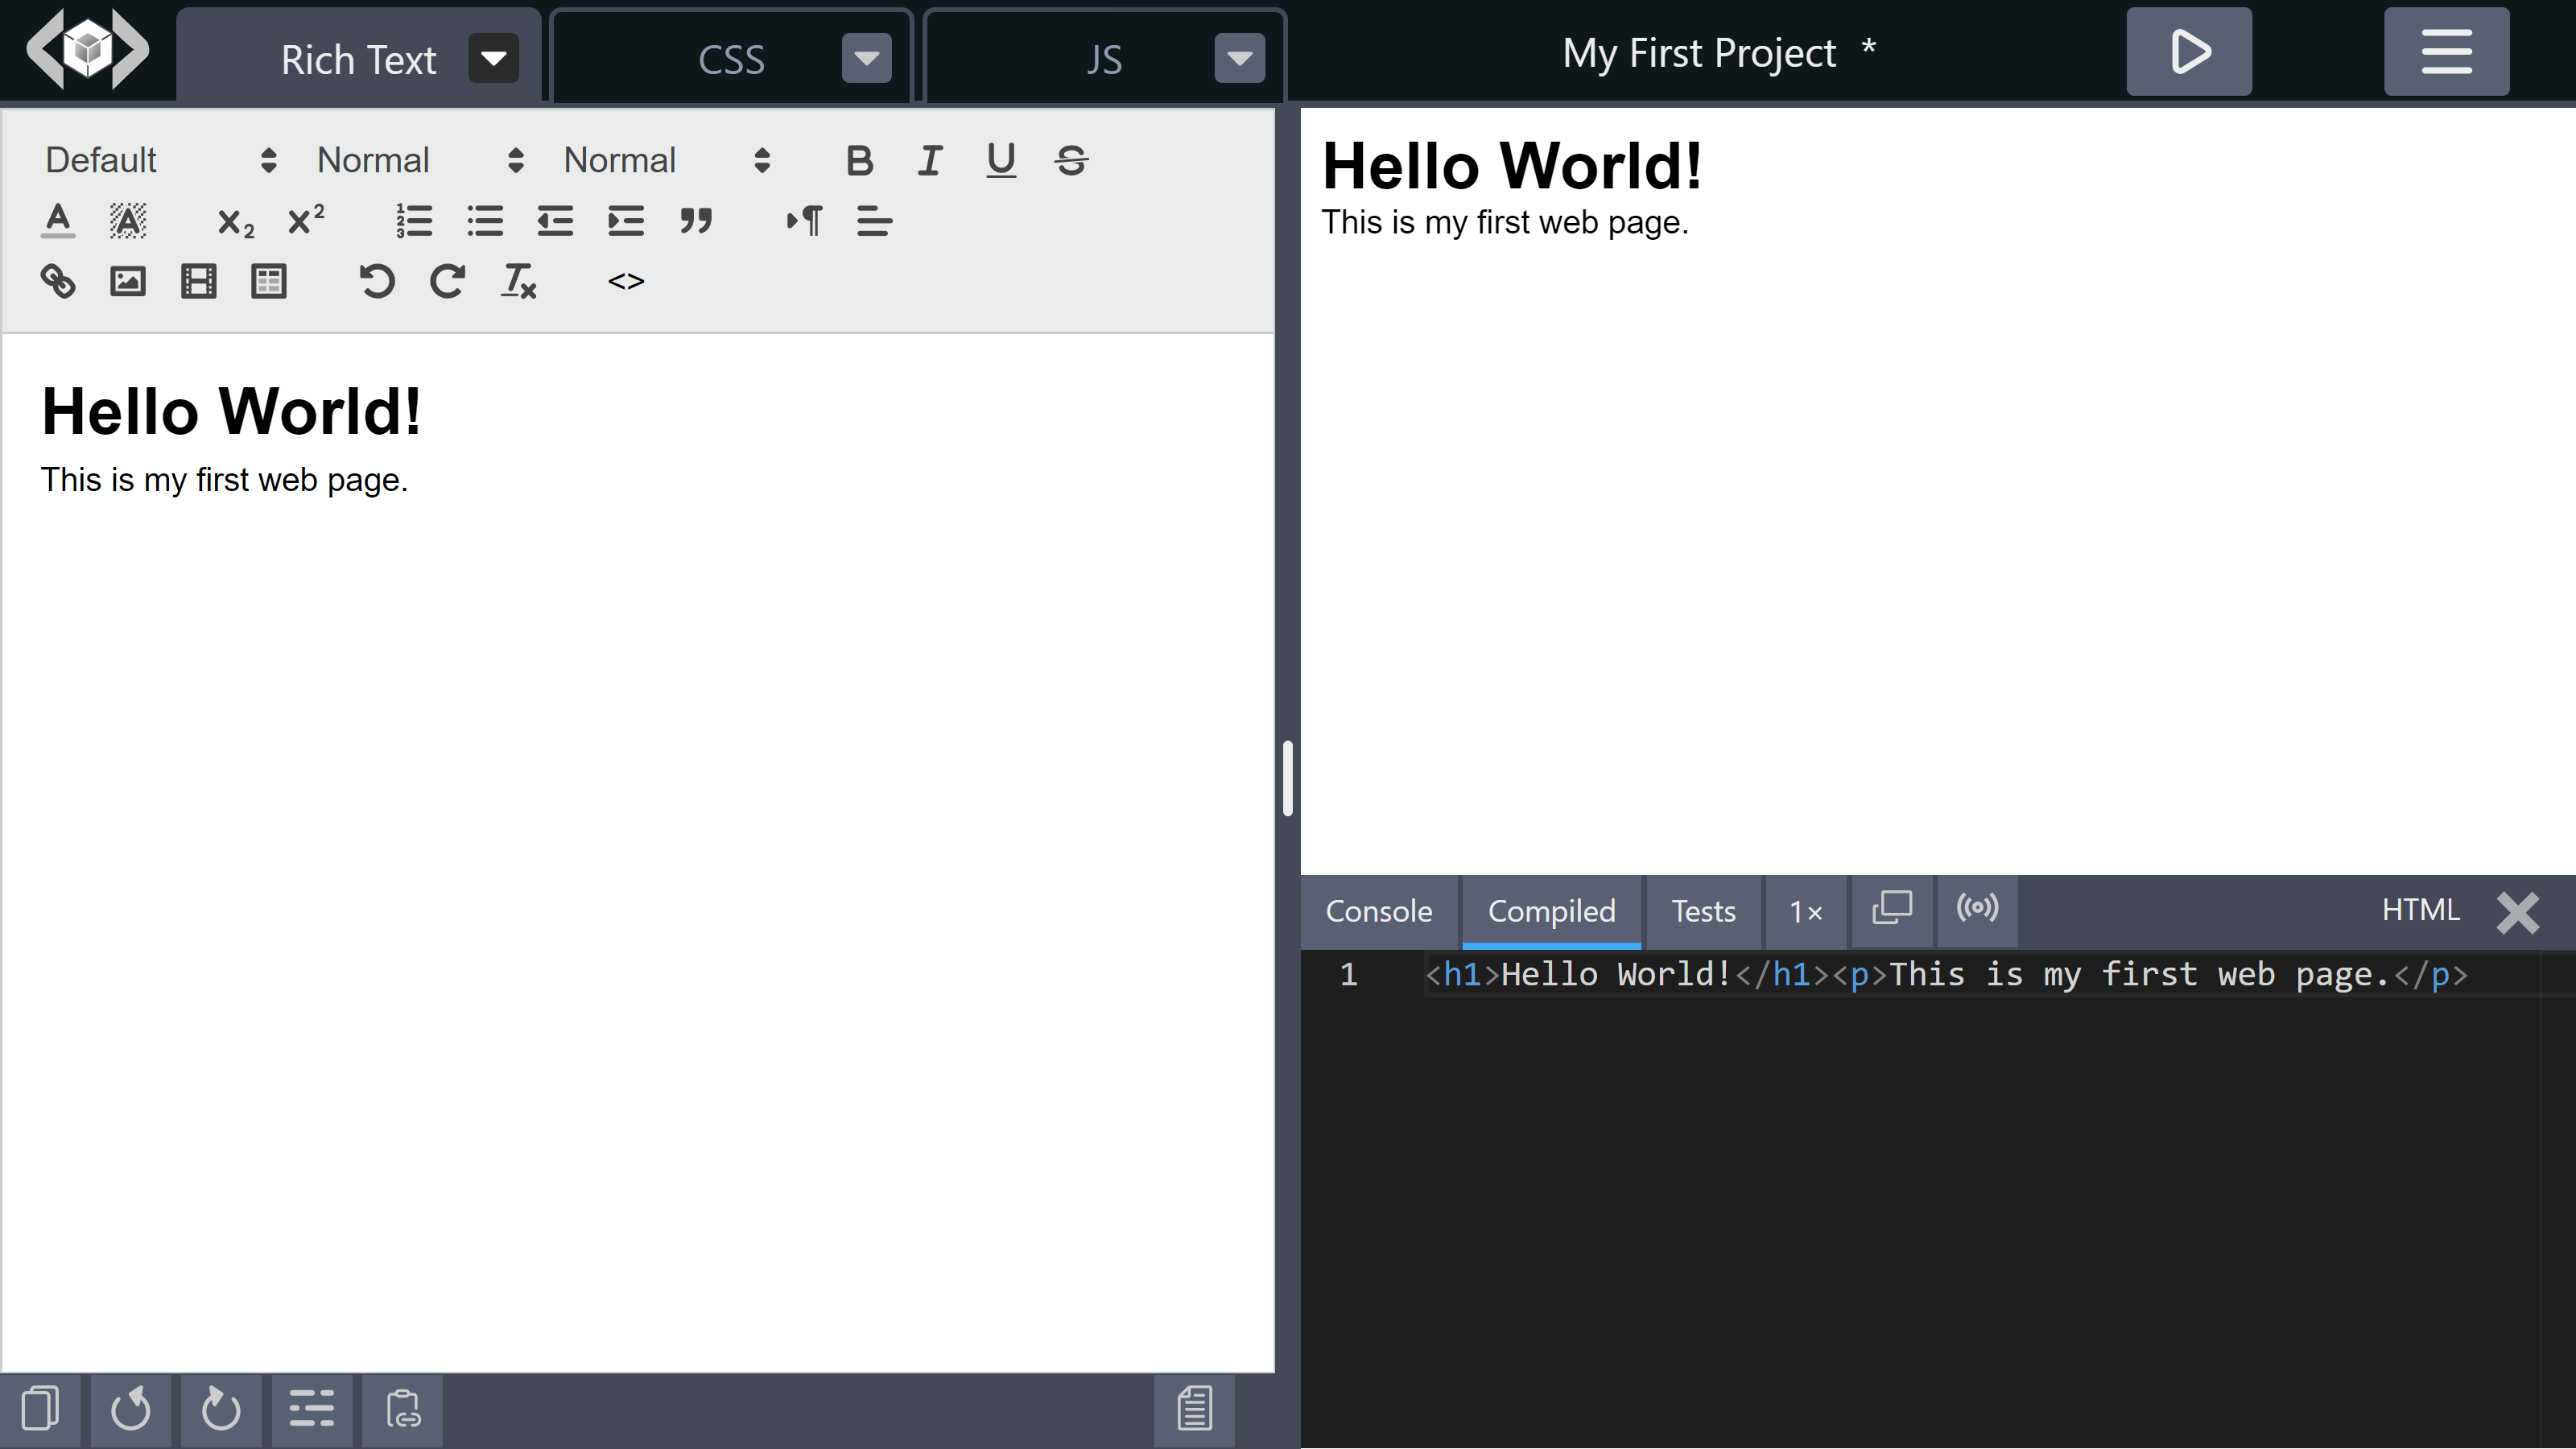Click the LiveCodes logo icon
The width and height of the screenshot is (2576, 1449).
tap(88, 49)
